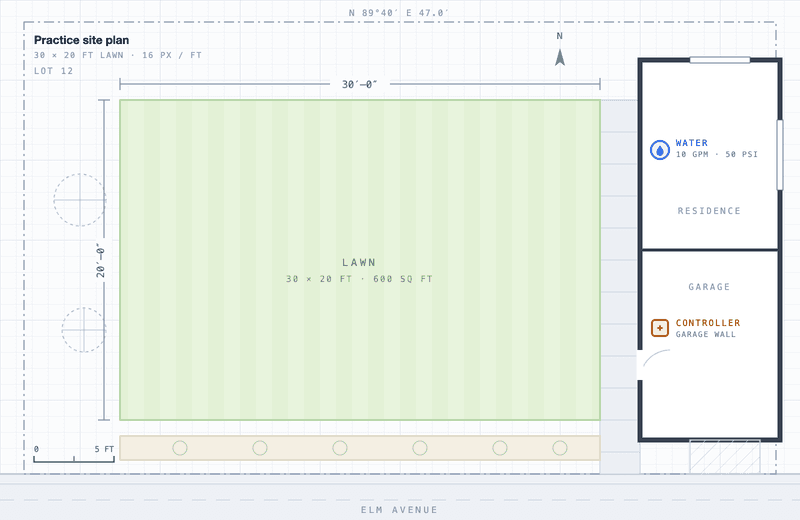The height and width of the screenshot is (520, 800).
Task: Click the Practice site plan title
Action: coord(82,40)
